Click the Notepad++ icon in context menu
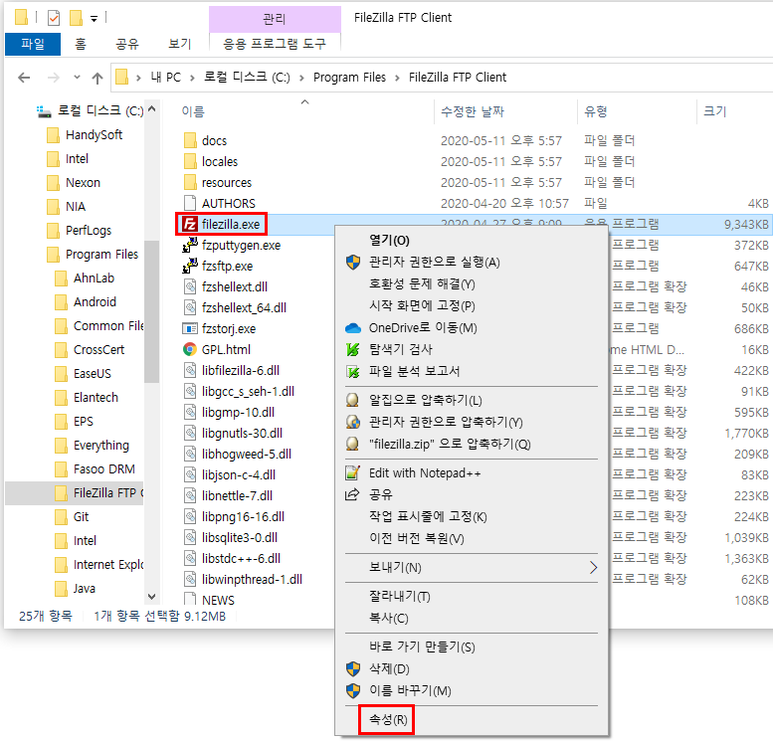Viewport: 773px width, 742px height. click(352, 473)
